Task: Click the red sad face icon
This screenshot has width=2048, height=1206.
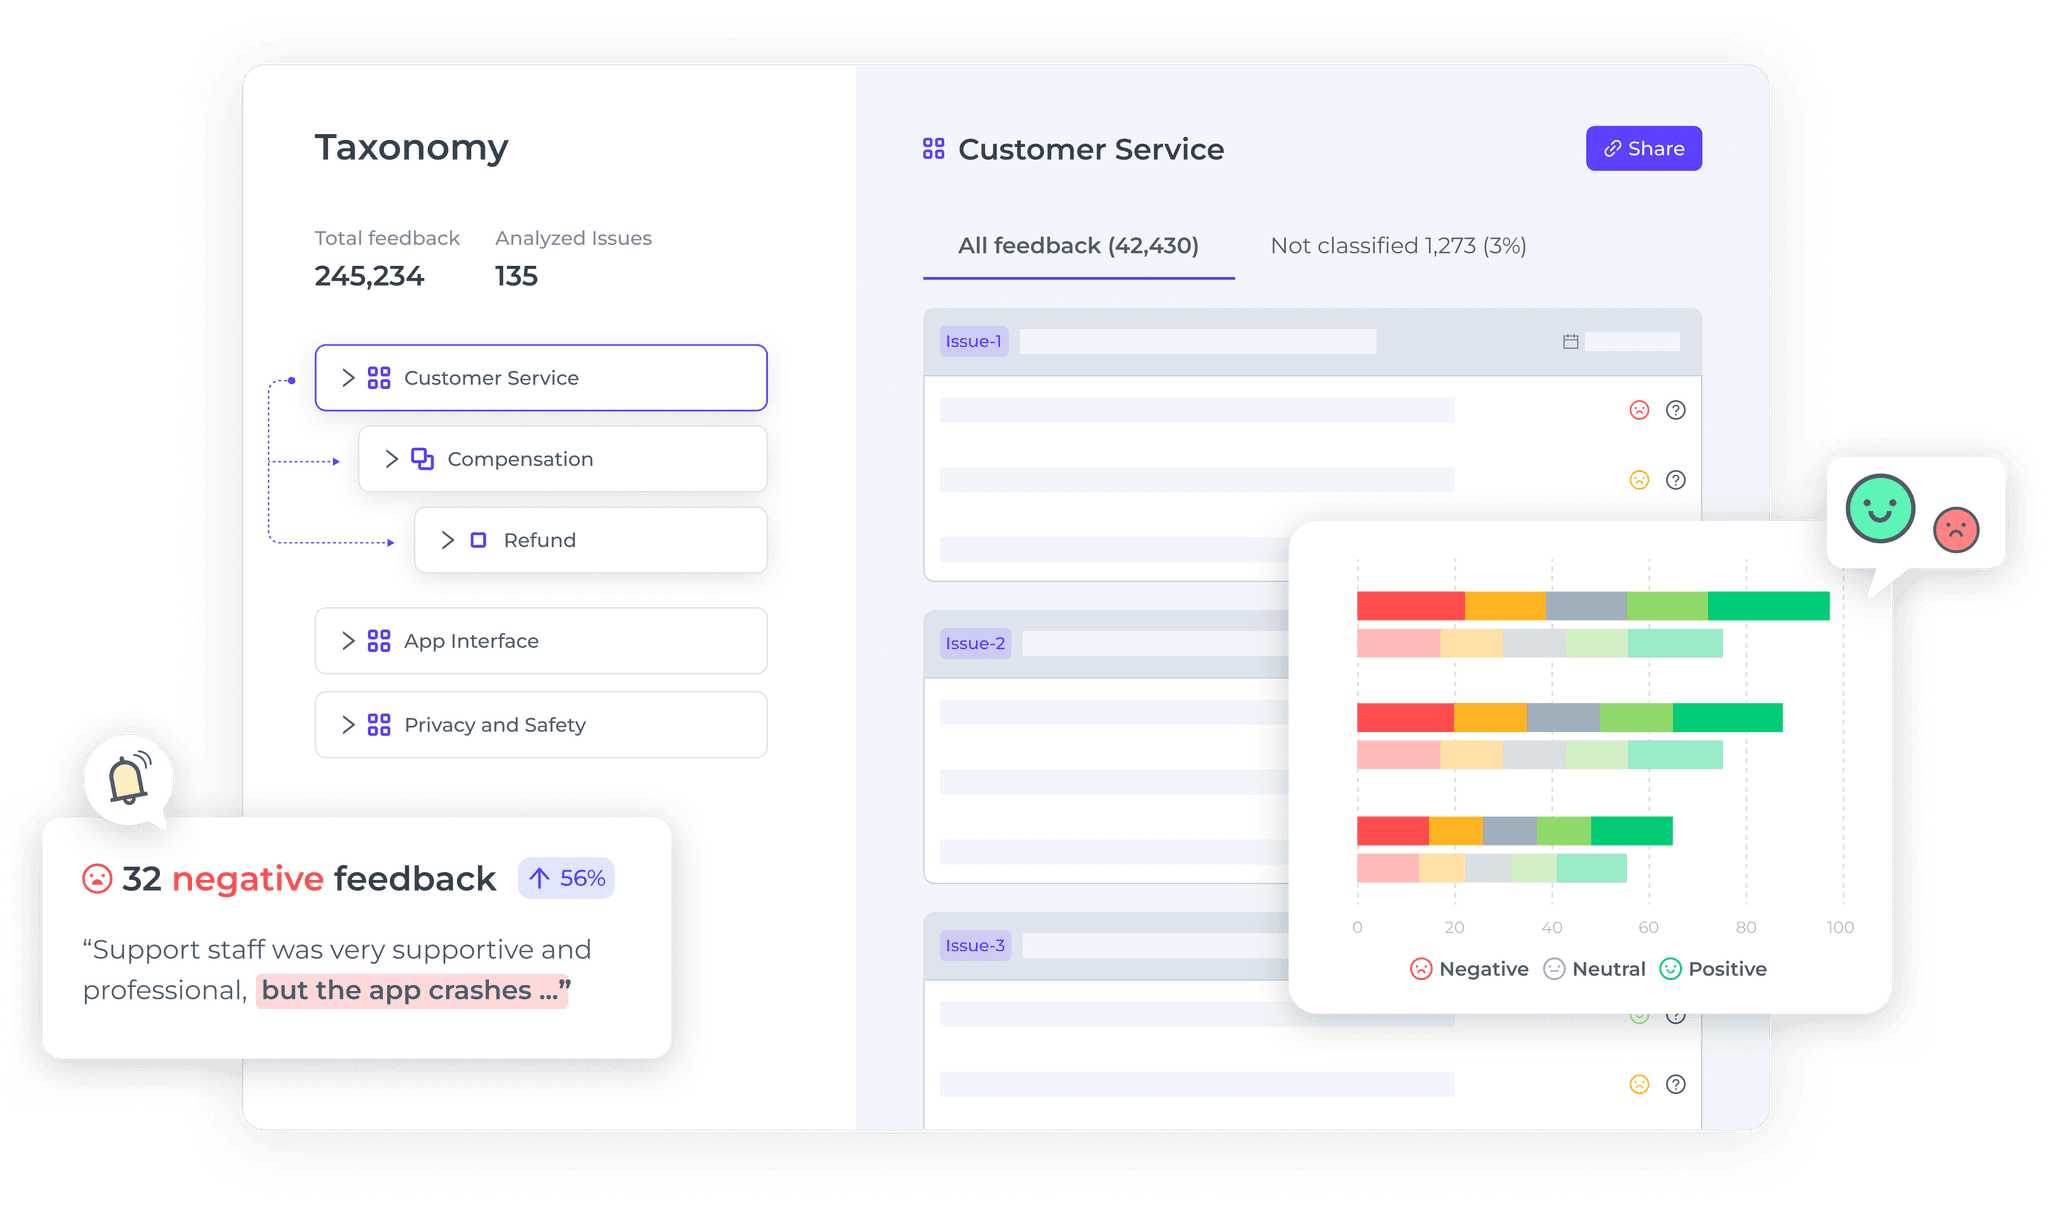Action: (1957, 531)
